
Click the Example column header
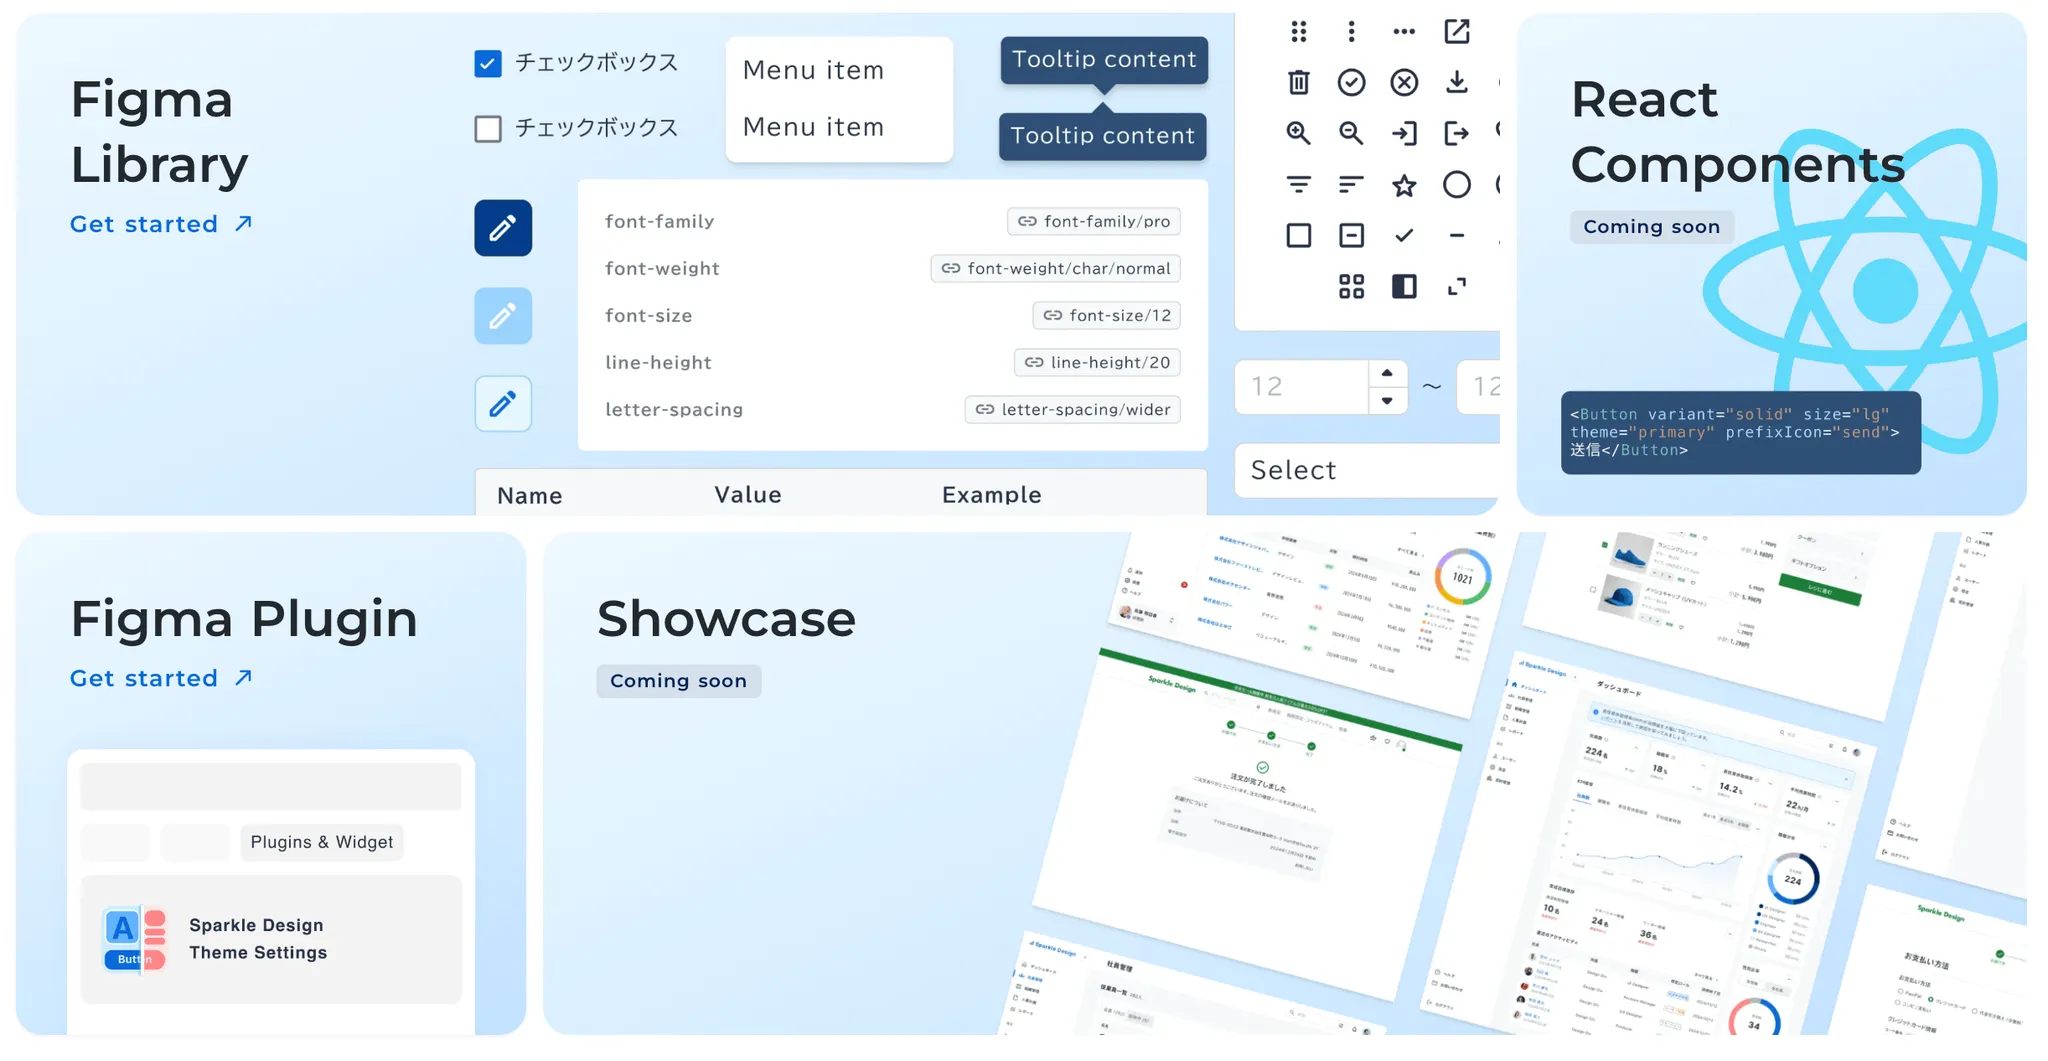click(992, 495)
